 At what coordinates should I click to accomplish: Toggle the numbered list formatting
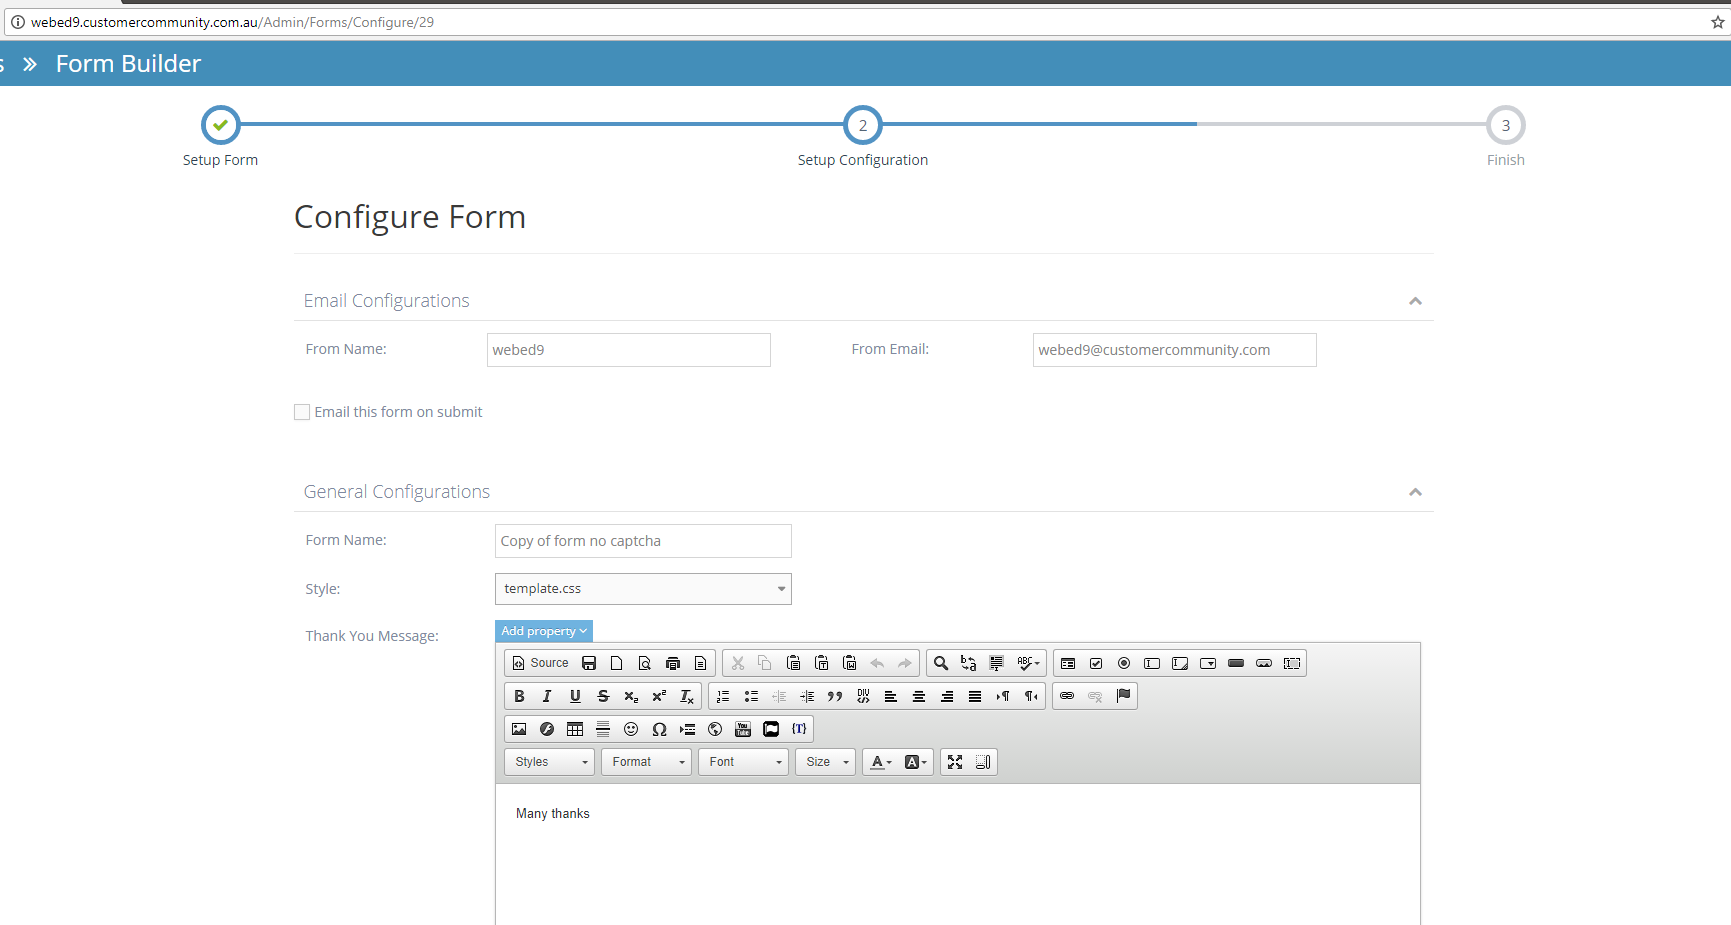click(722, 695)
